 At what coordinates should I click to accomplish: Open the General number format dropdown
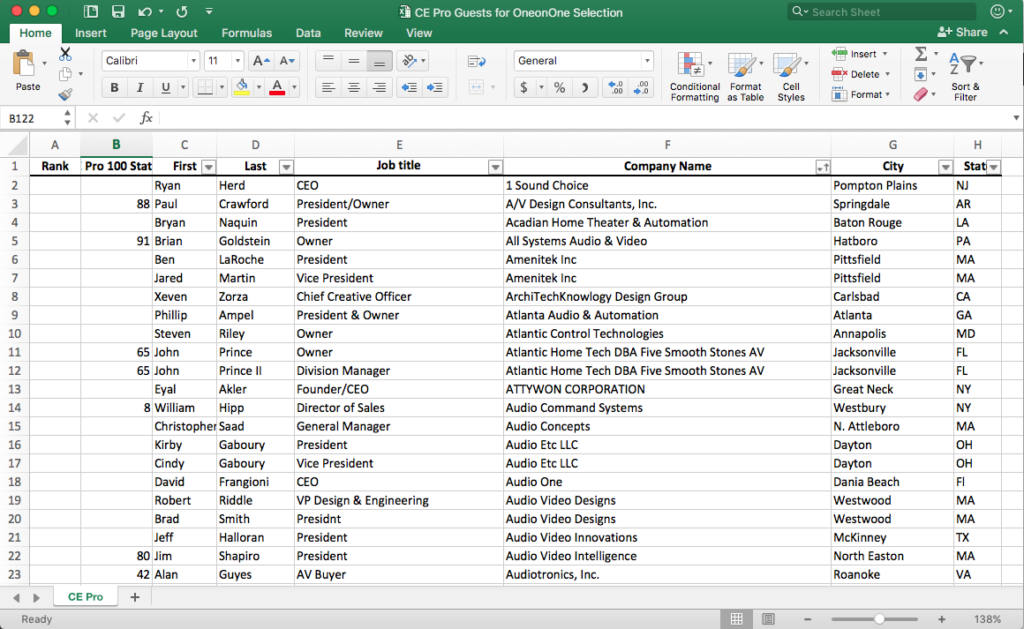point(647,61)
